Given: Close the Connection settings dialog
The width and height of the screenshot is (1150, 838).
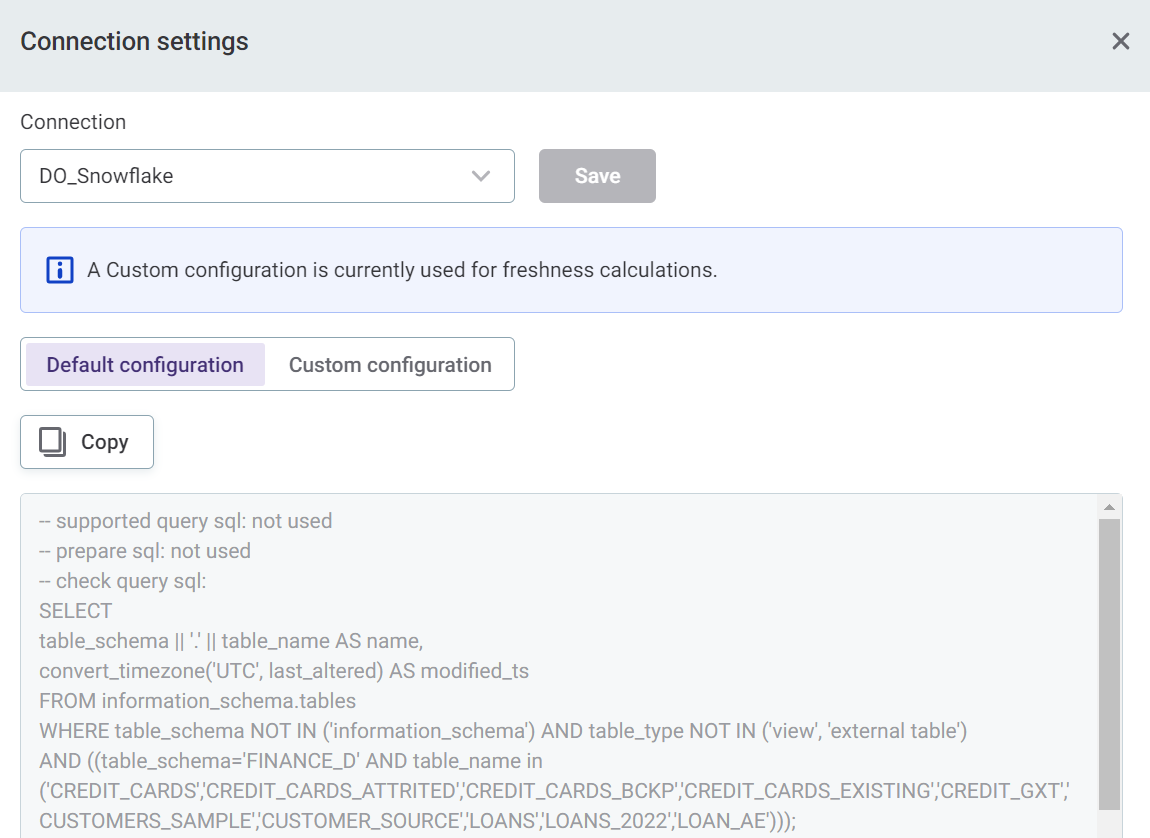Looking at the screenshot, I should [1120, 41].
